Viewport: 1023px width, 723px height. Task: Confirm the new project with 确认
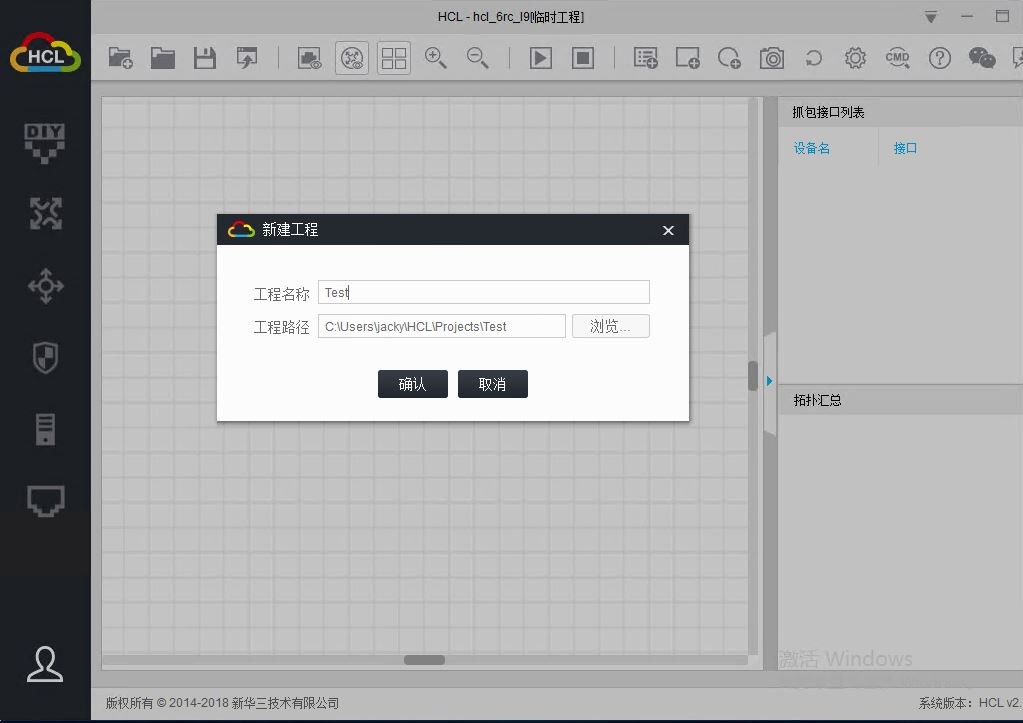[413, 384]
